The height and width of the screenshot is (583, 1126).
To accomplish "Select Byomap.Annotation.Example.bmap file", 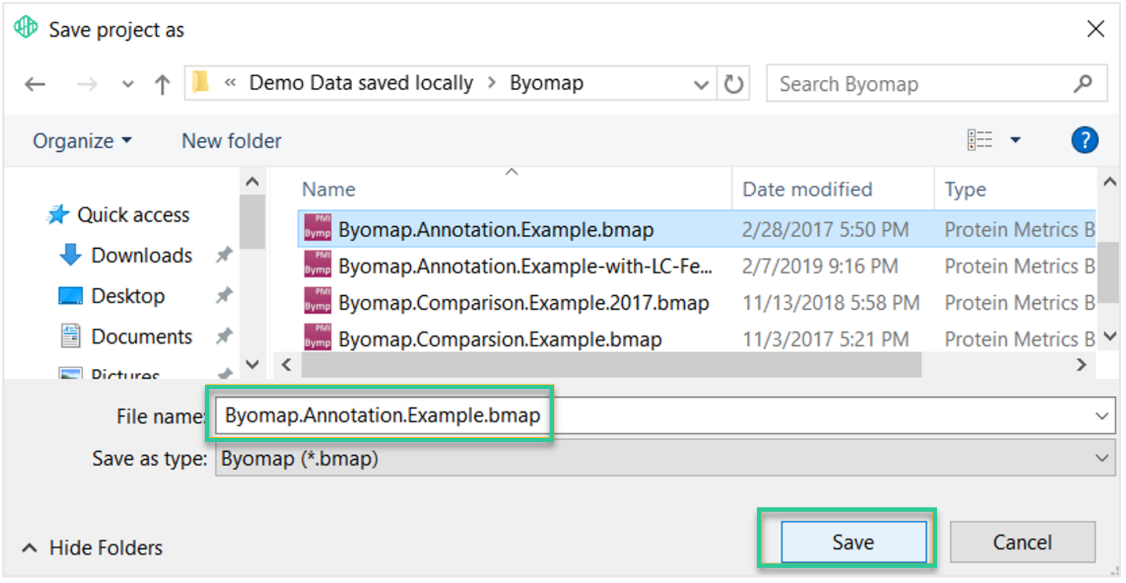I will (696, 230).
